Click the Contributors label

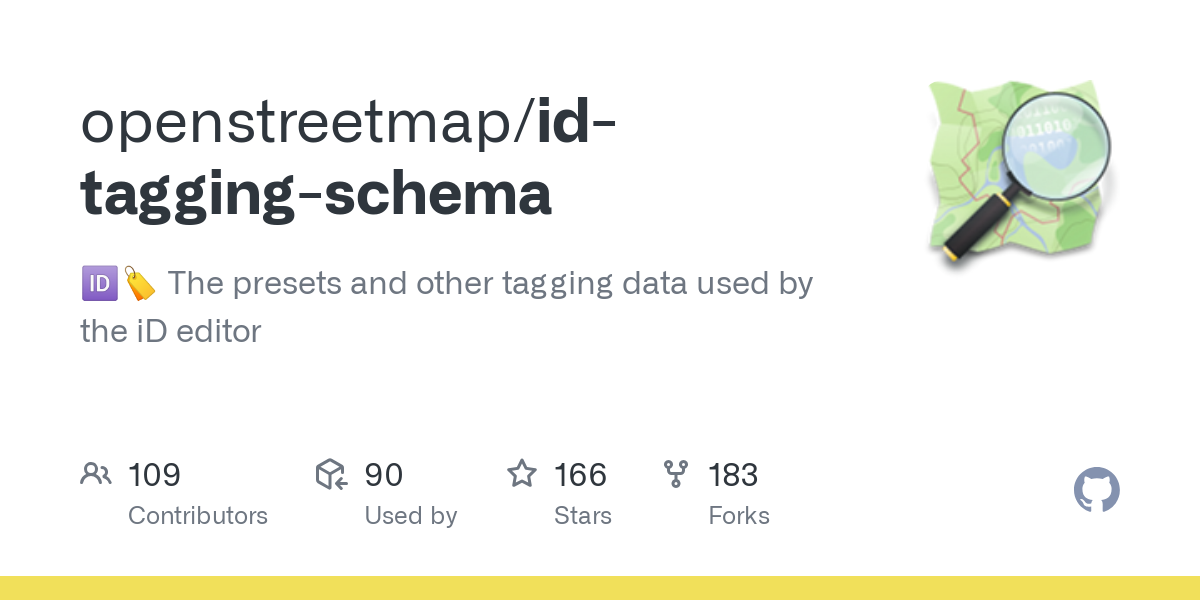pyautogui.click(x=198, y=516)
